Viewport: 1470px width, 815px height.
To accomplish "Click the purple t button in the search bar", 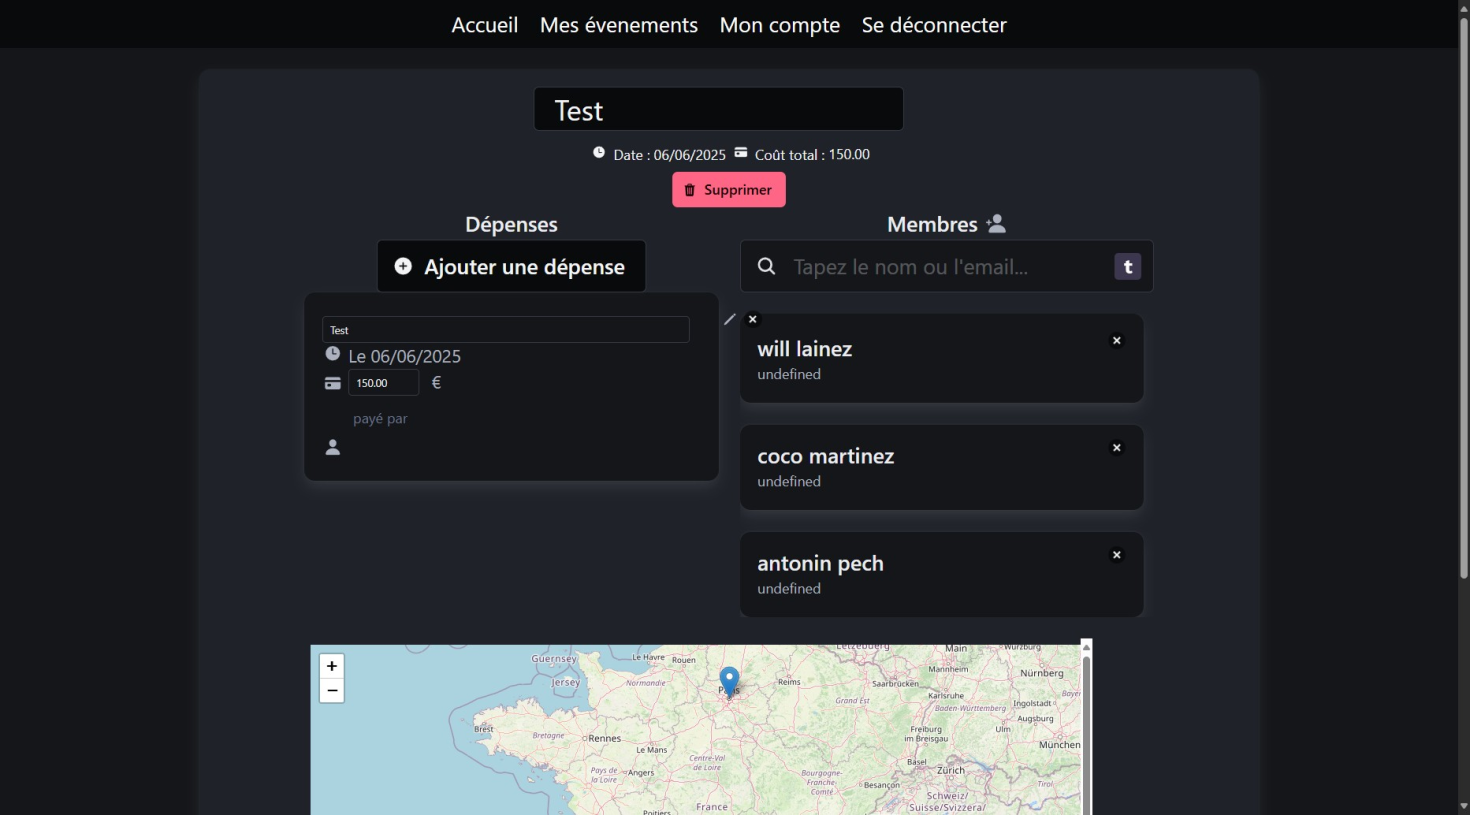I will [1127, 266].
